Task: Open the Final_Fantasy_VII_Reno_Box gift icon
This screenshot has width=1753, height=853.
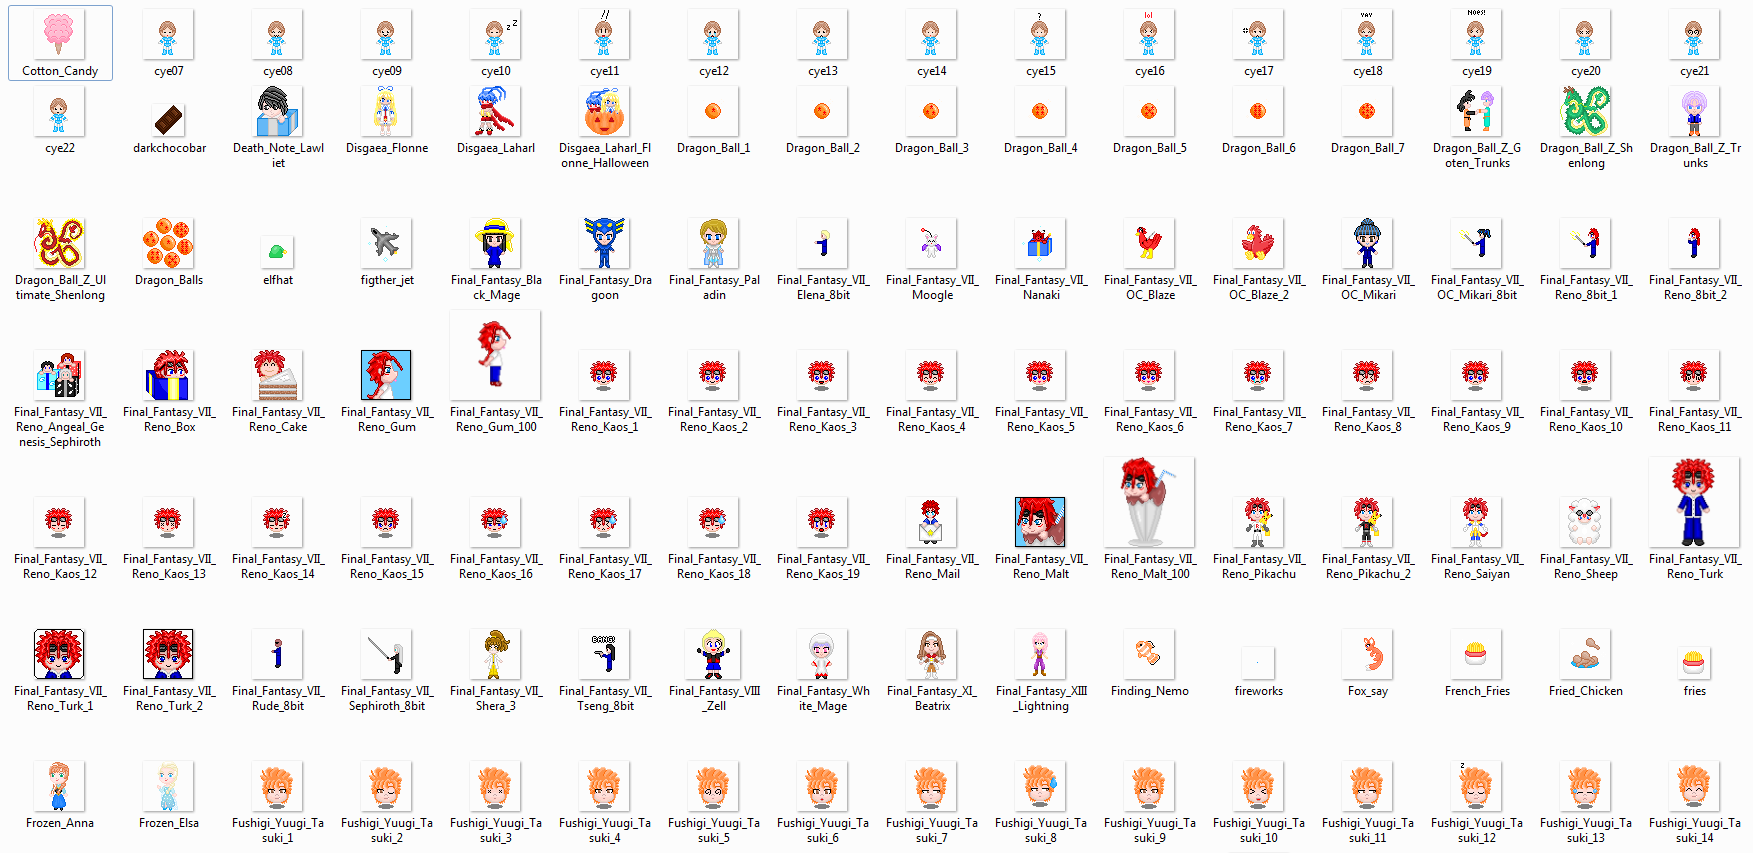Action: tap(168, 375)
